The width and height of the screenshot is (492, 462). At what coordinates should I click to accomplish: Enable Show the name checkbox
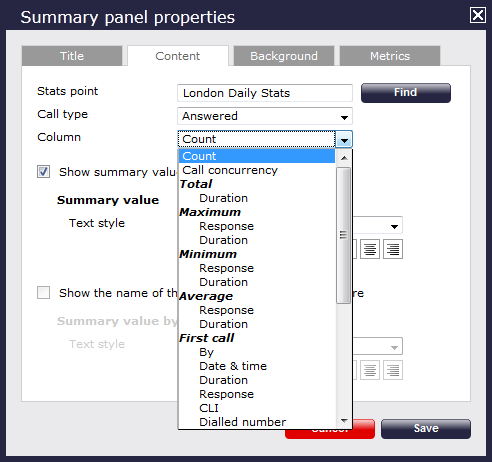pos(43,293)
